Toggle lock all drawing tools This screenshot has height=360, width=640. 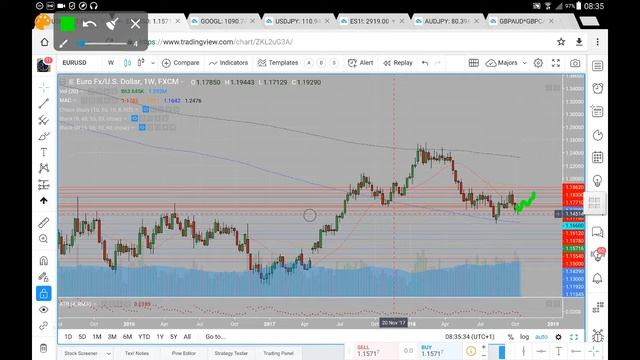coord(44,293)
